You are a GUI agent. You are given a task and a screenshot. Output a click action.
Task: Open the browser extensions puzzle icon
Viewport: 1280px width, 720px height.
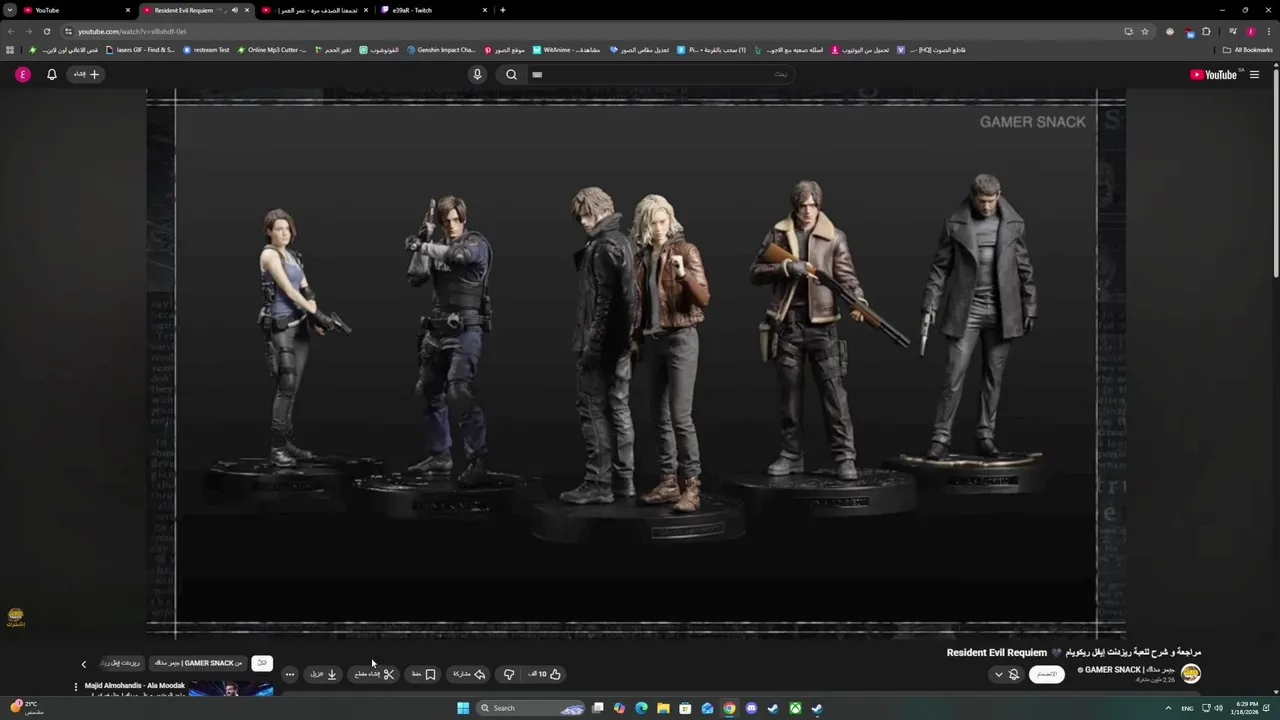[1206, 31]
